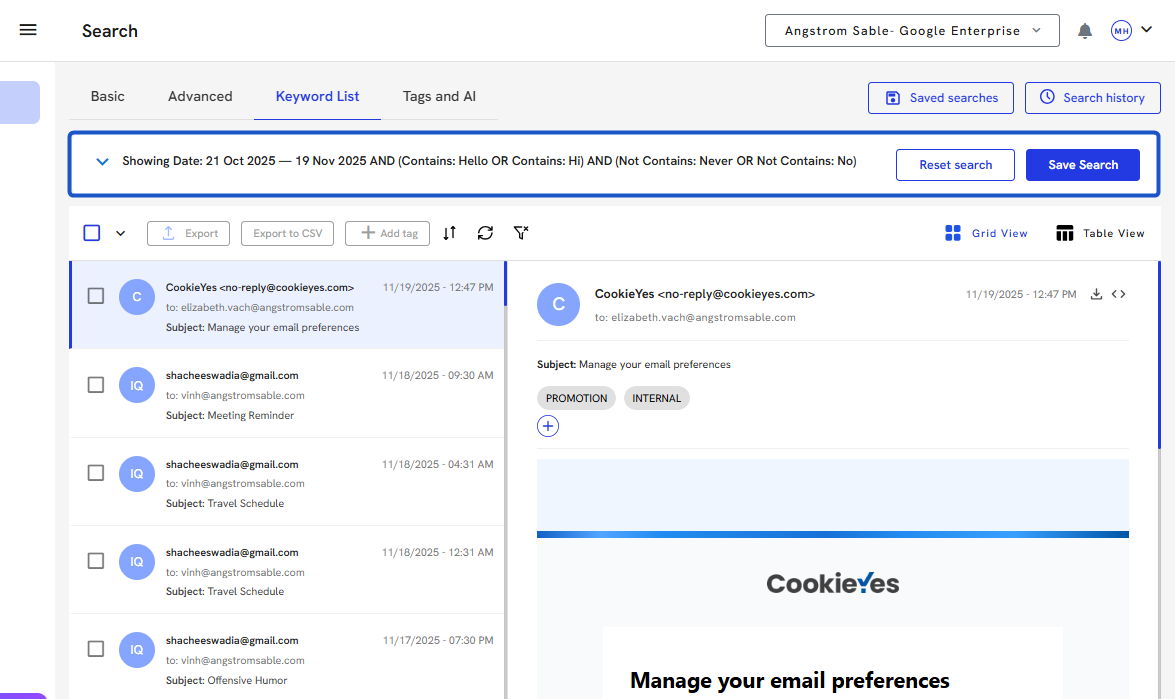Viewport: 1175px width, 699px height.
Task: Clear filters using the funnel icon
Action: [x=521, y=233]
